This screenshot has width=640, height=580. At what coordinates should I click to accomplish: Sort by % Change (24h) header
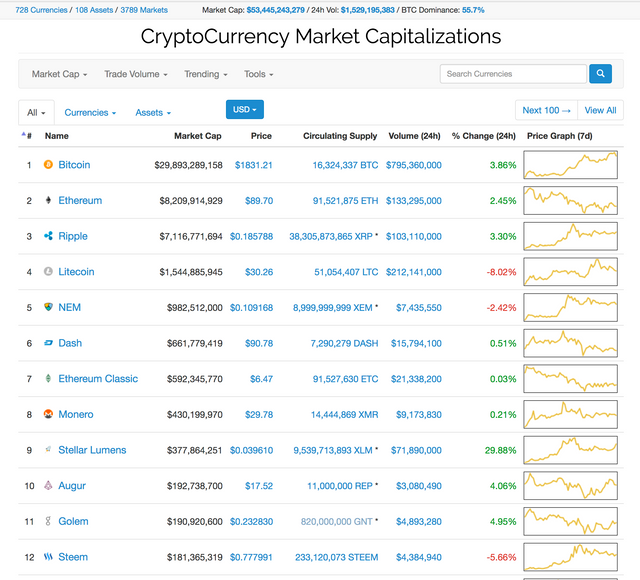click(x=484, y=136)
